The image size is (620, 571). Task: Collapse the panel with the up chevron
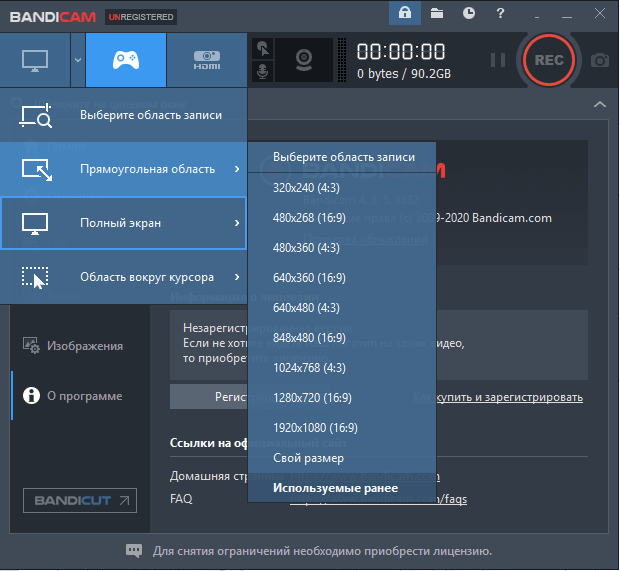600,104
